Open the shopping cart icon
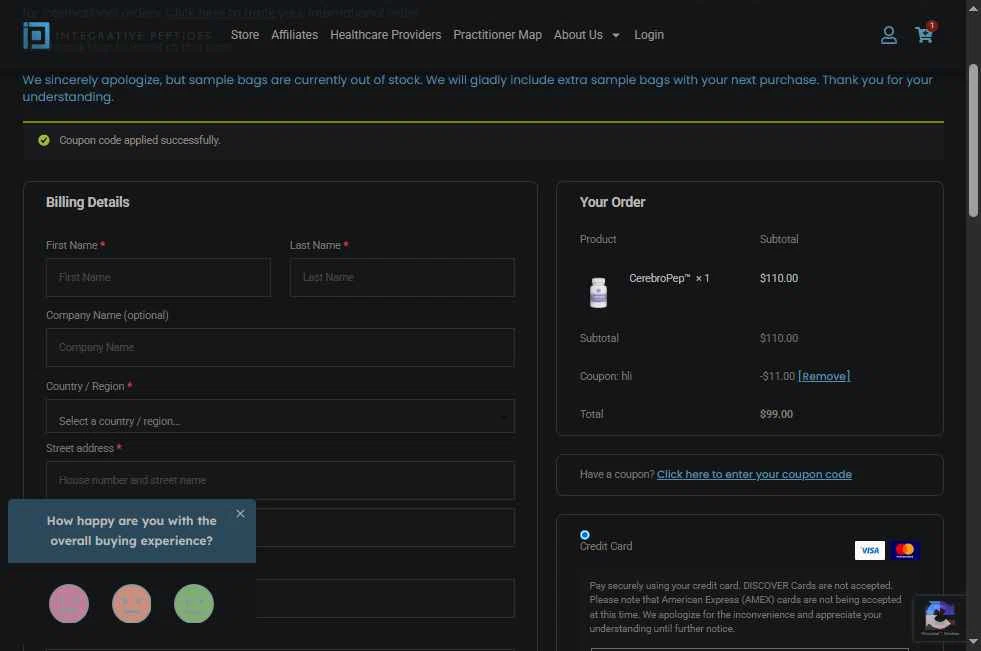The image size is (981, 651). point(924,35)
